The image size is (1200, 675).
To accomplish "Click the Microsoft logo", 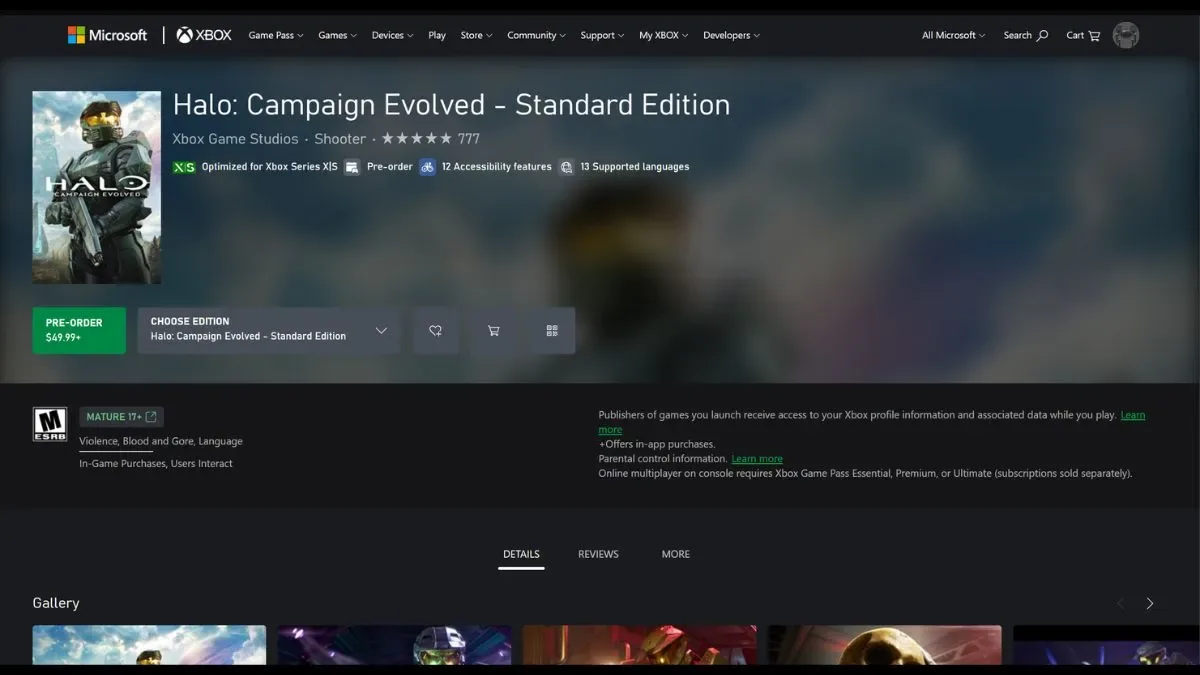I will pos(107,35).
